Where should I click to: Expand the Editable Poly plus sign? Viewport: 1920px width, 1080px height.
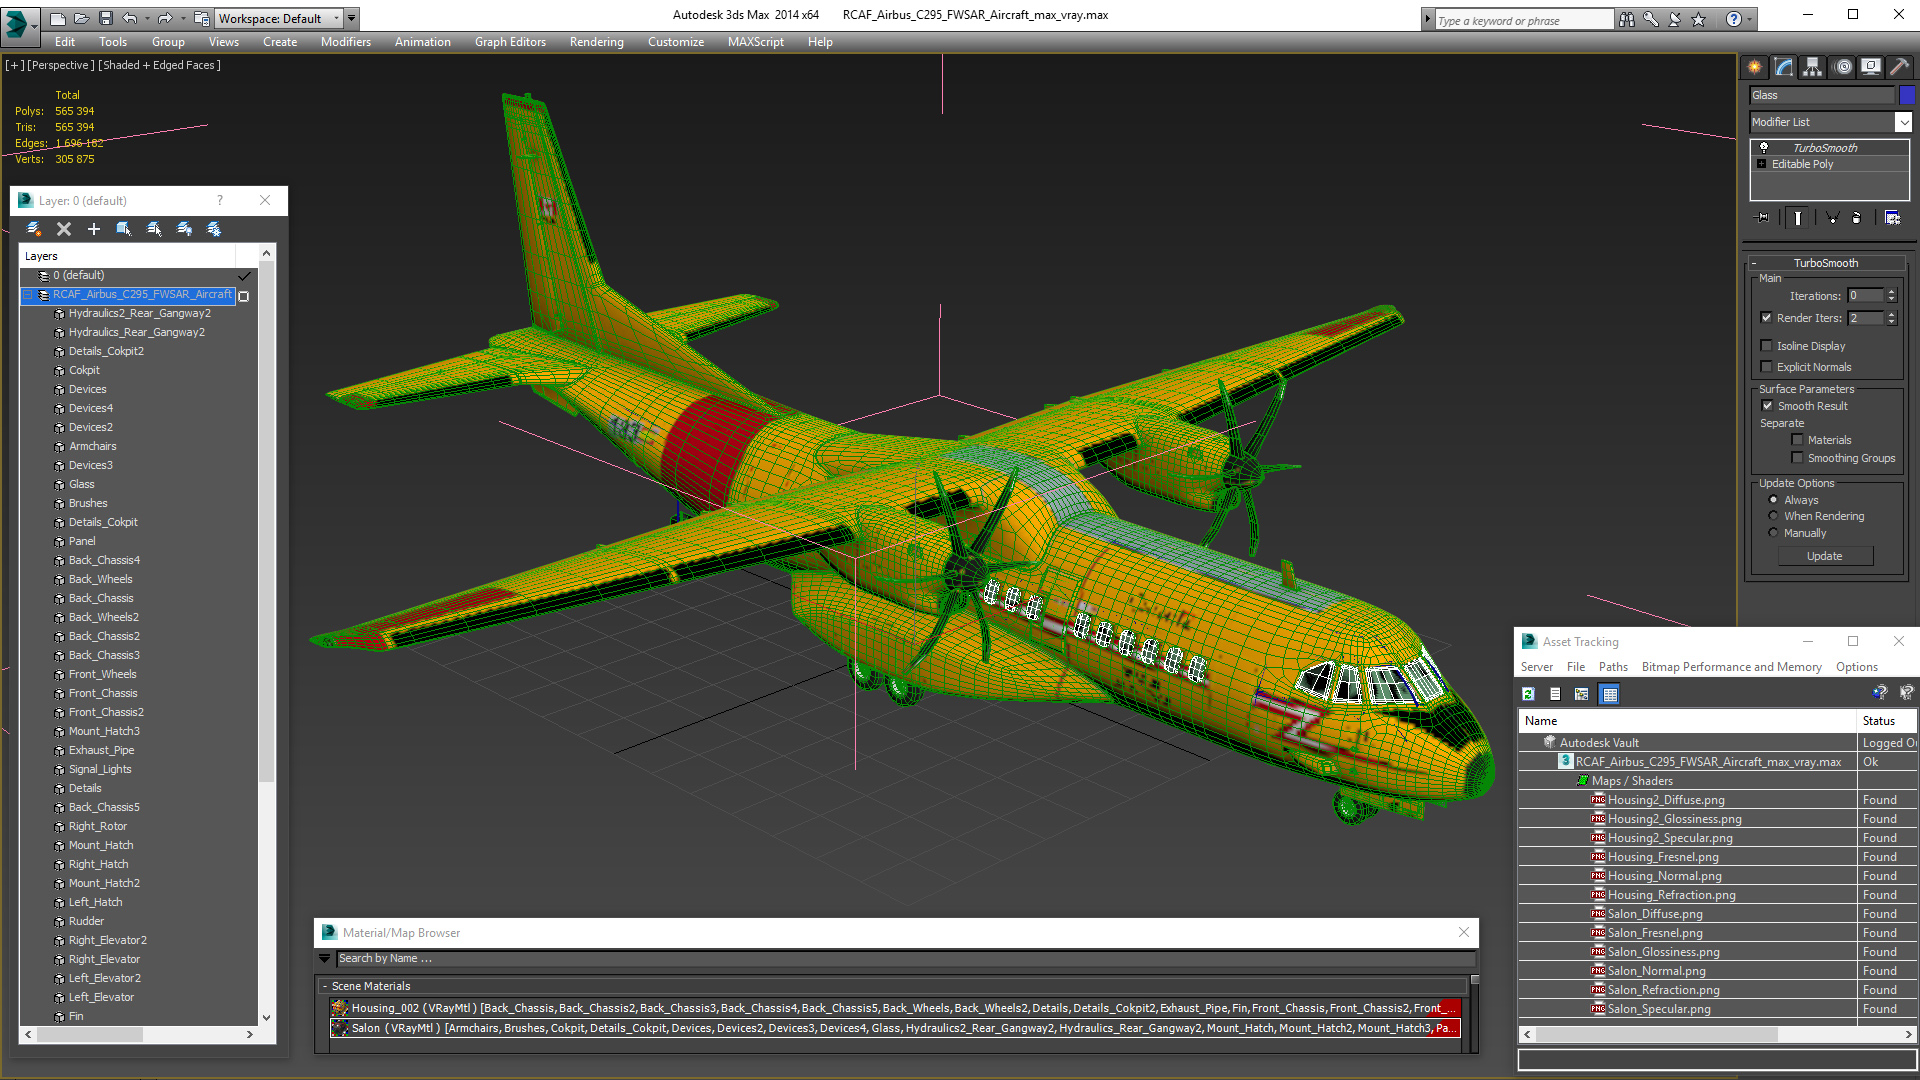1762,164
